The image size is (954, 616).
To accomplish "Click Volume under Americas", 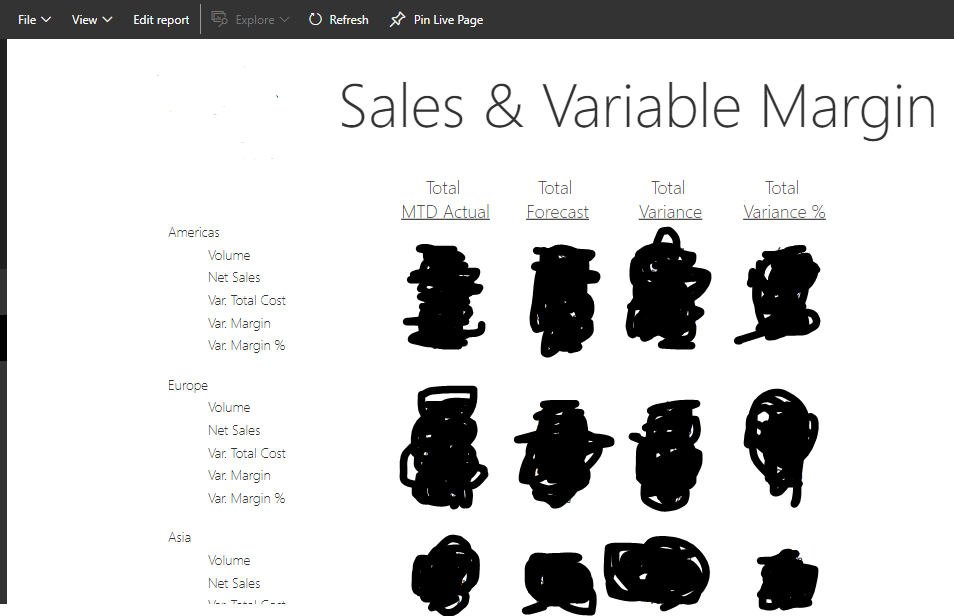I will [x=229, y=255].
